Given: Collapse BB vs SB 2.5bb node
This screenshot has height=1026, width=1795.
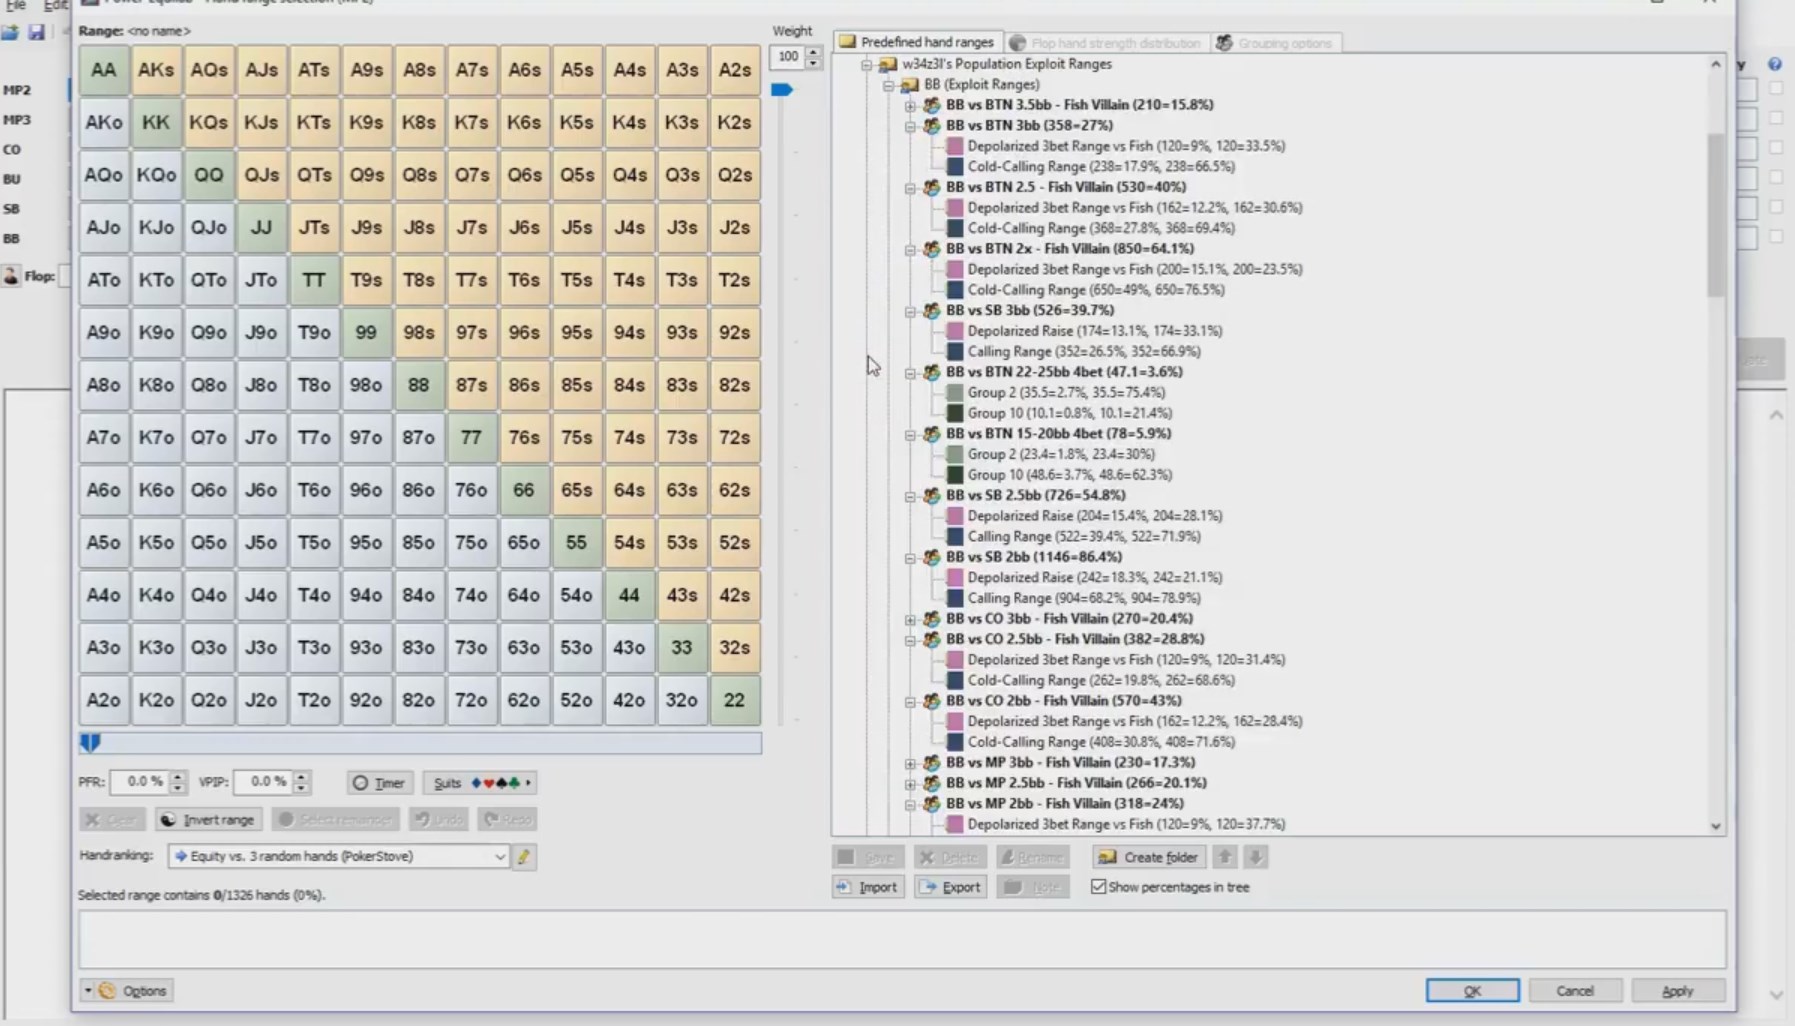Looking at the screenshot, I should 910,496.
